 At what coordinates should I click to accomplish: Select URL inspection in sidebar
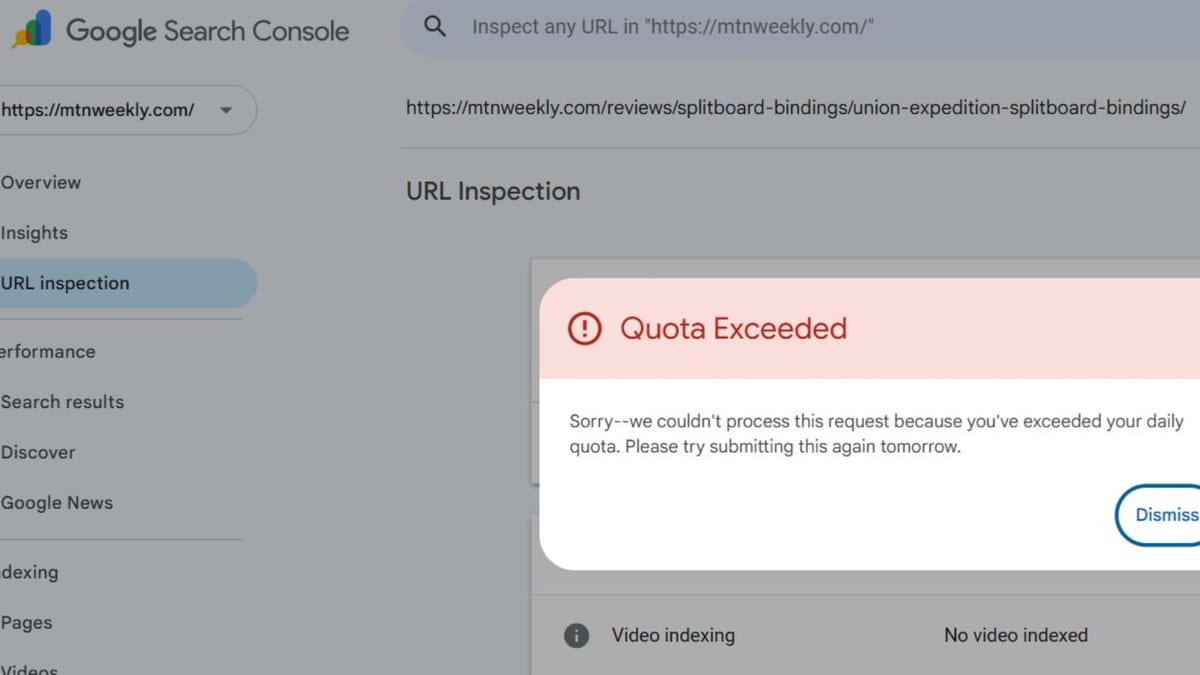(x=65, y=283)
